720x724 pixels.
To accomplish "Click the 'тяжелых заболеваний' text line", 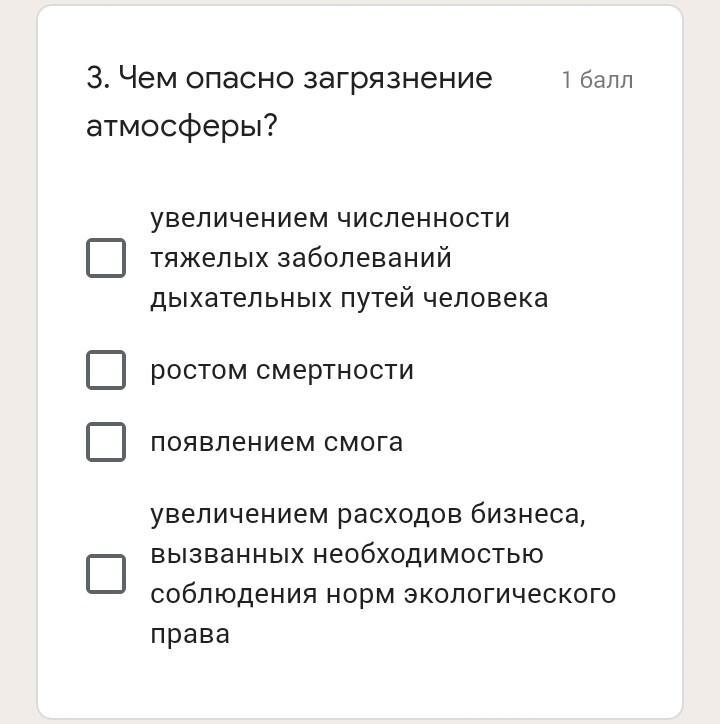I will coord(301,258).
